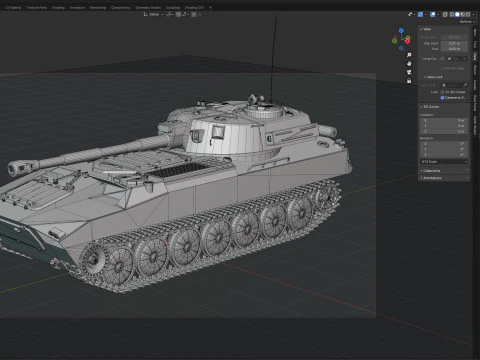Collapse the View Lock subsection
480x360 pixels.
tap(433, 77)
